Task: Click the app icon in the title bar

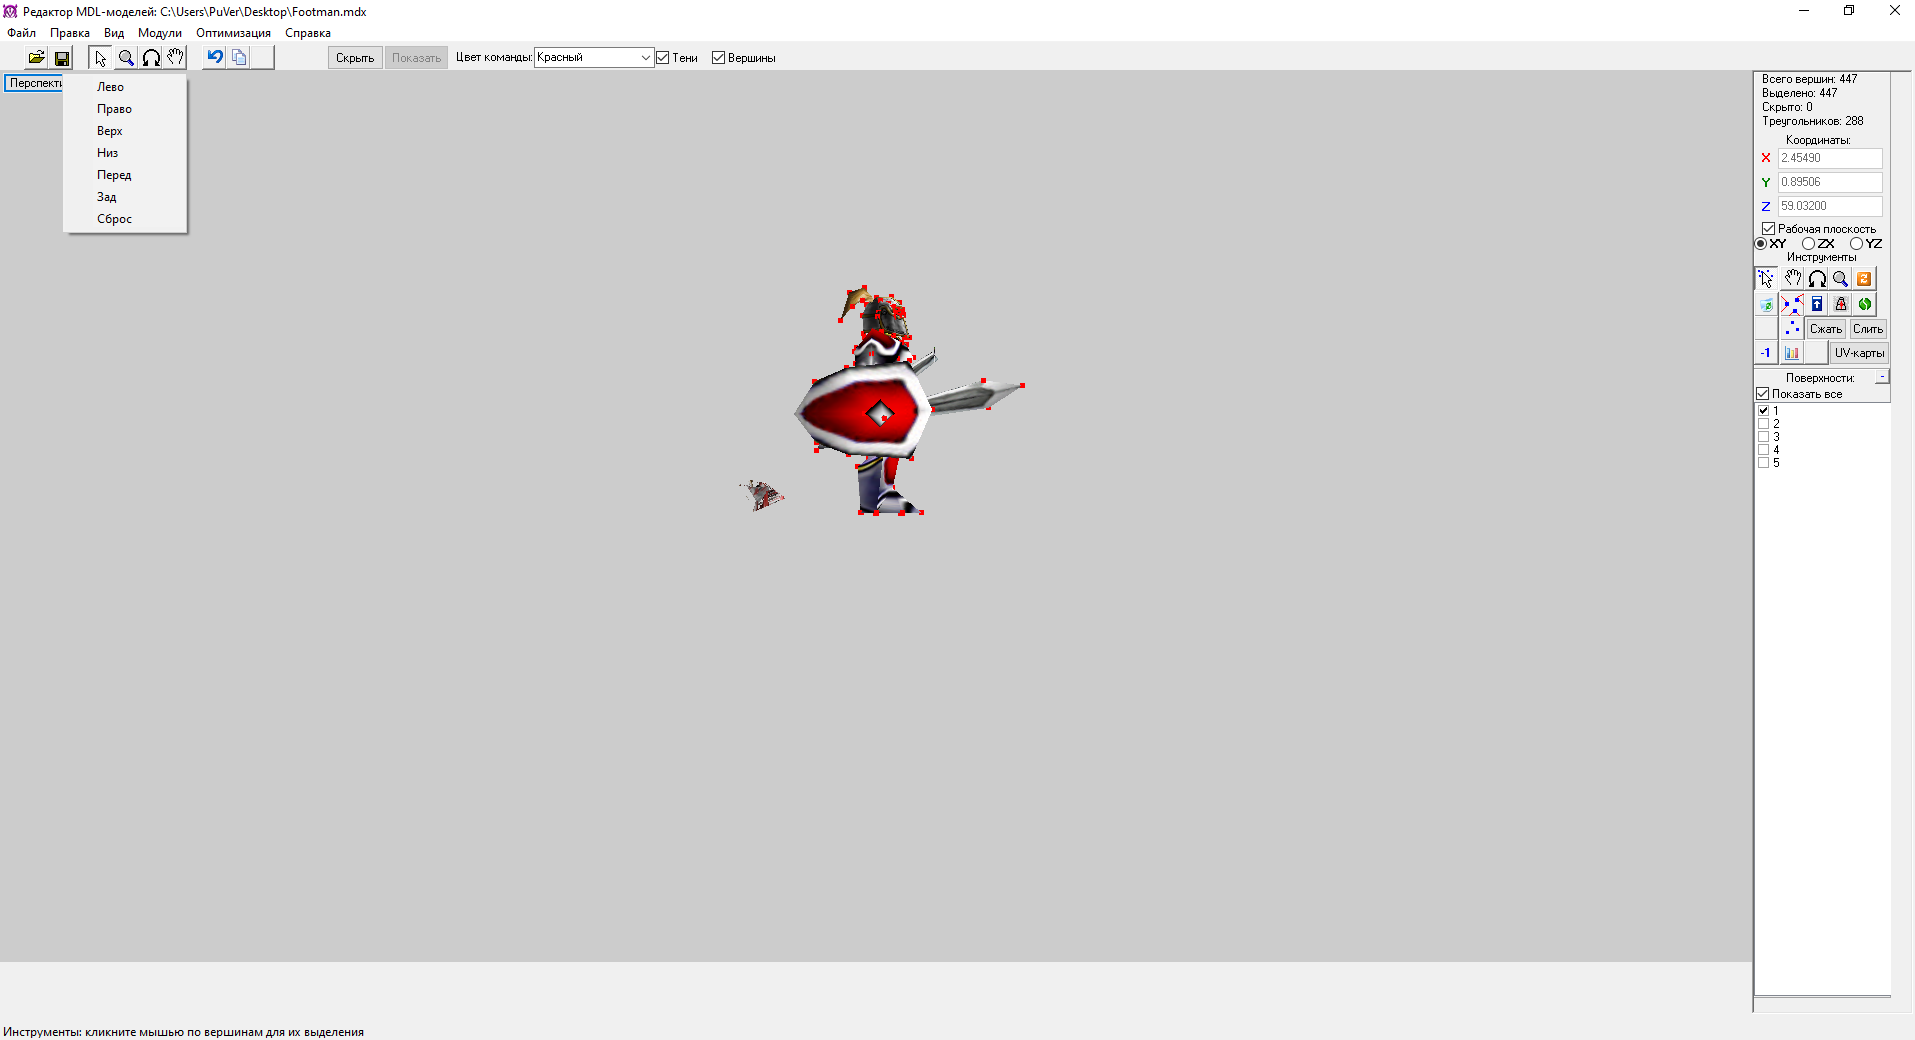Action: [10, 11]
